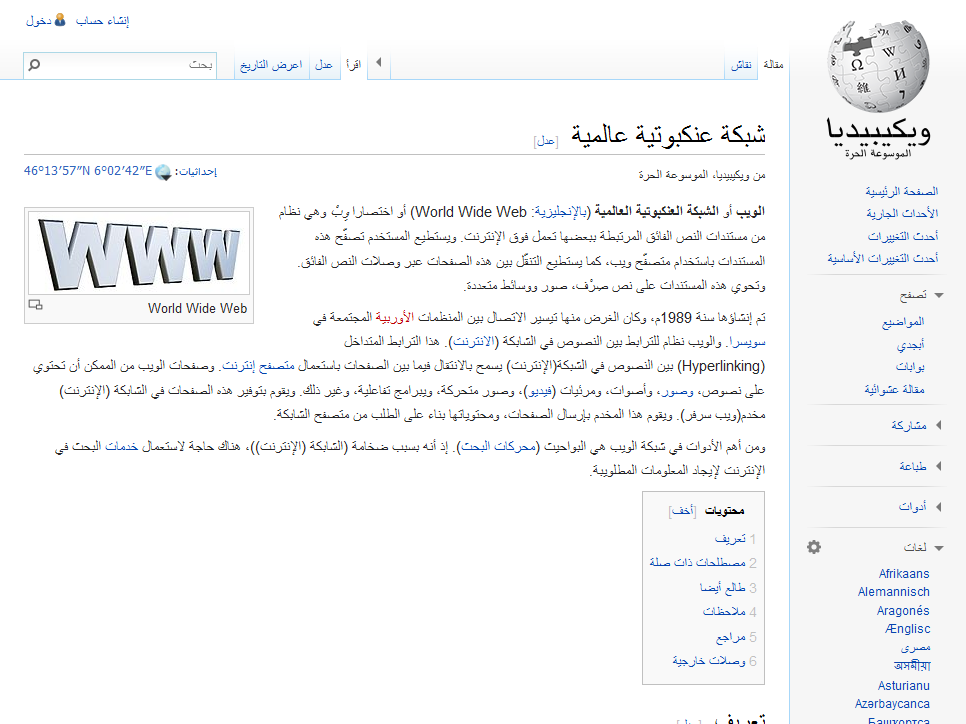
Task: Collapse the تصفح sidebar section
Action: coord(939,295)
